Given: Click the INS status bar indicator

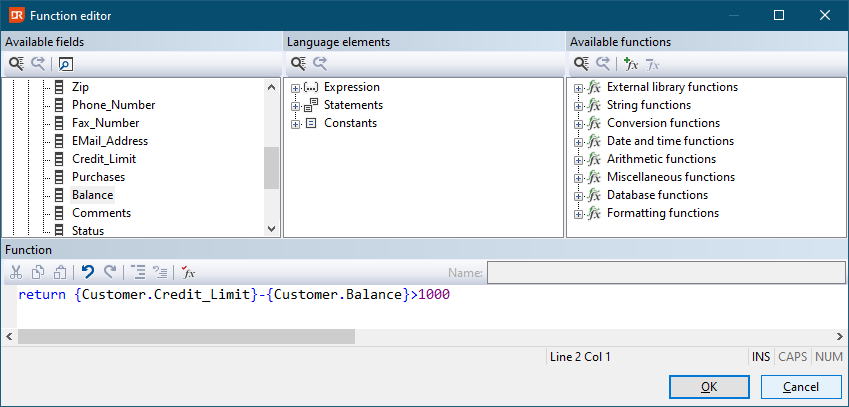Looking at the screenshot, I should [x=761, y=357].
